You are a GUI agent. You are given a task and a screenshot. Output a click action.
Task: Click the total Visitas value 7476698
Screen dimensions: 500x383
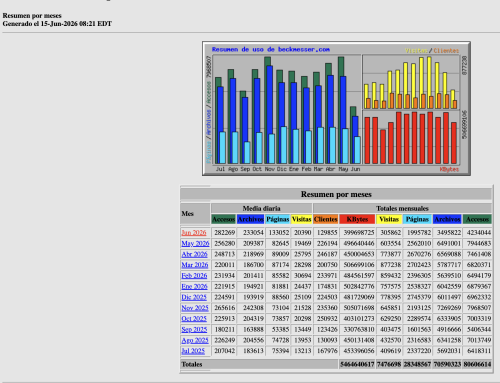(x=389, y=364)
